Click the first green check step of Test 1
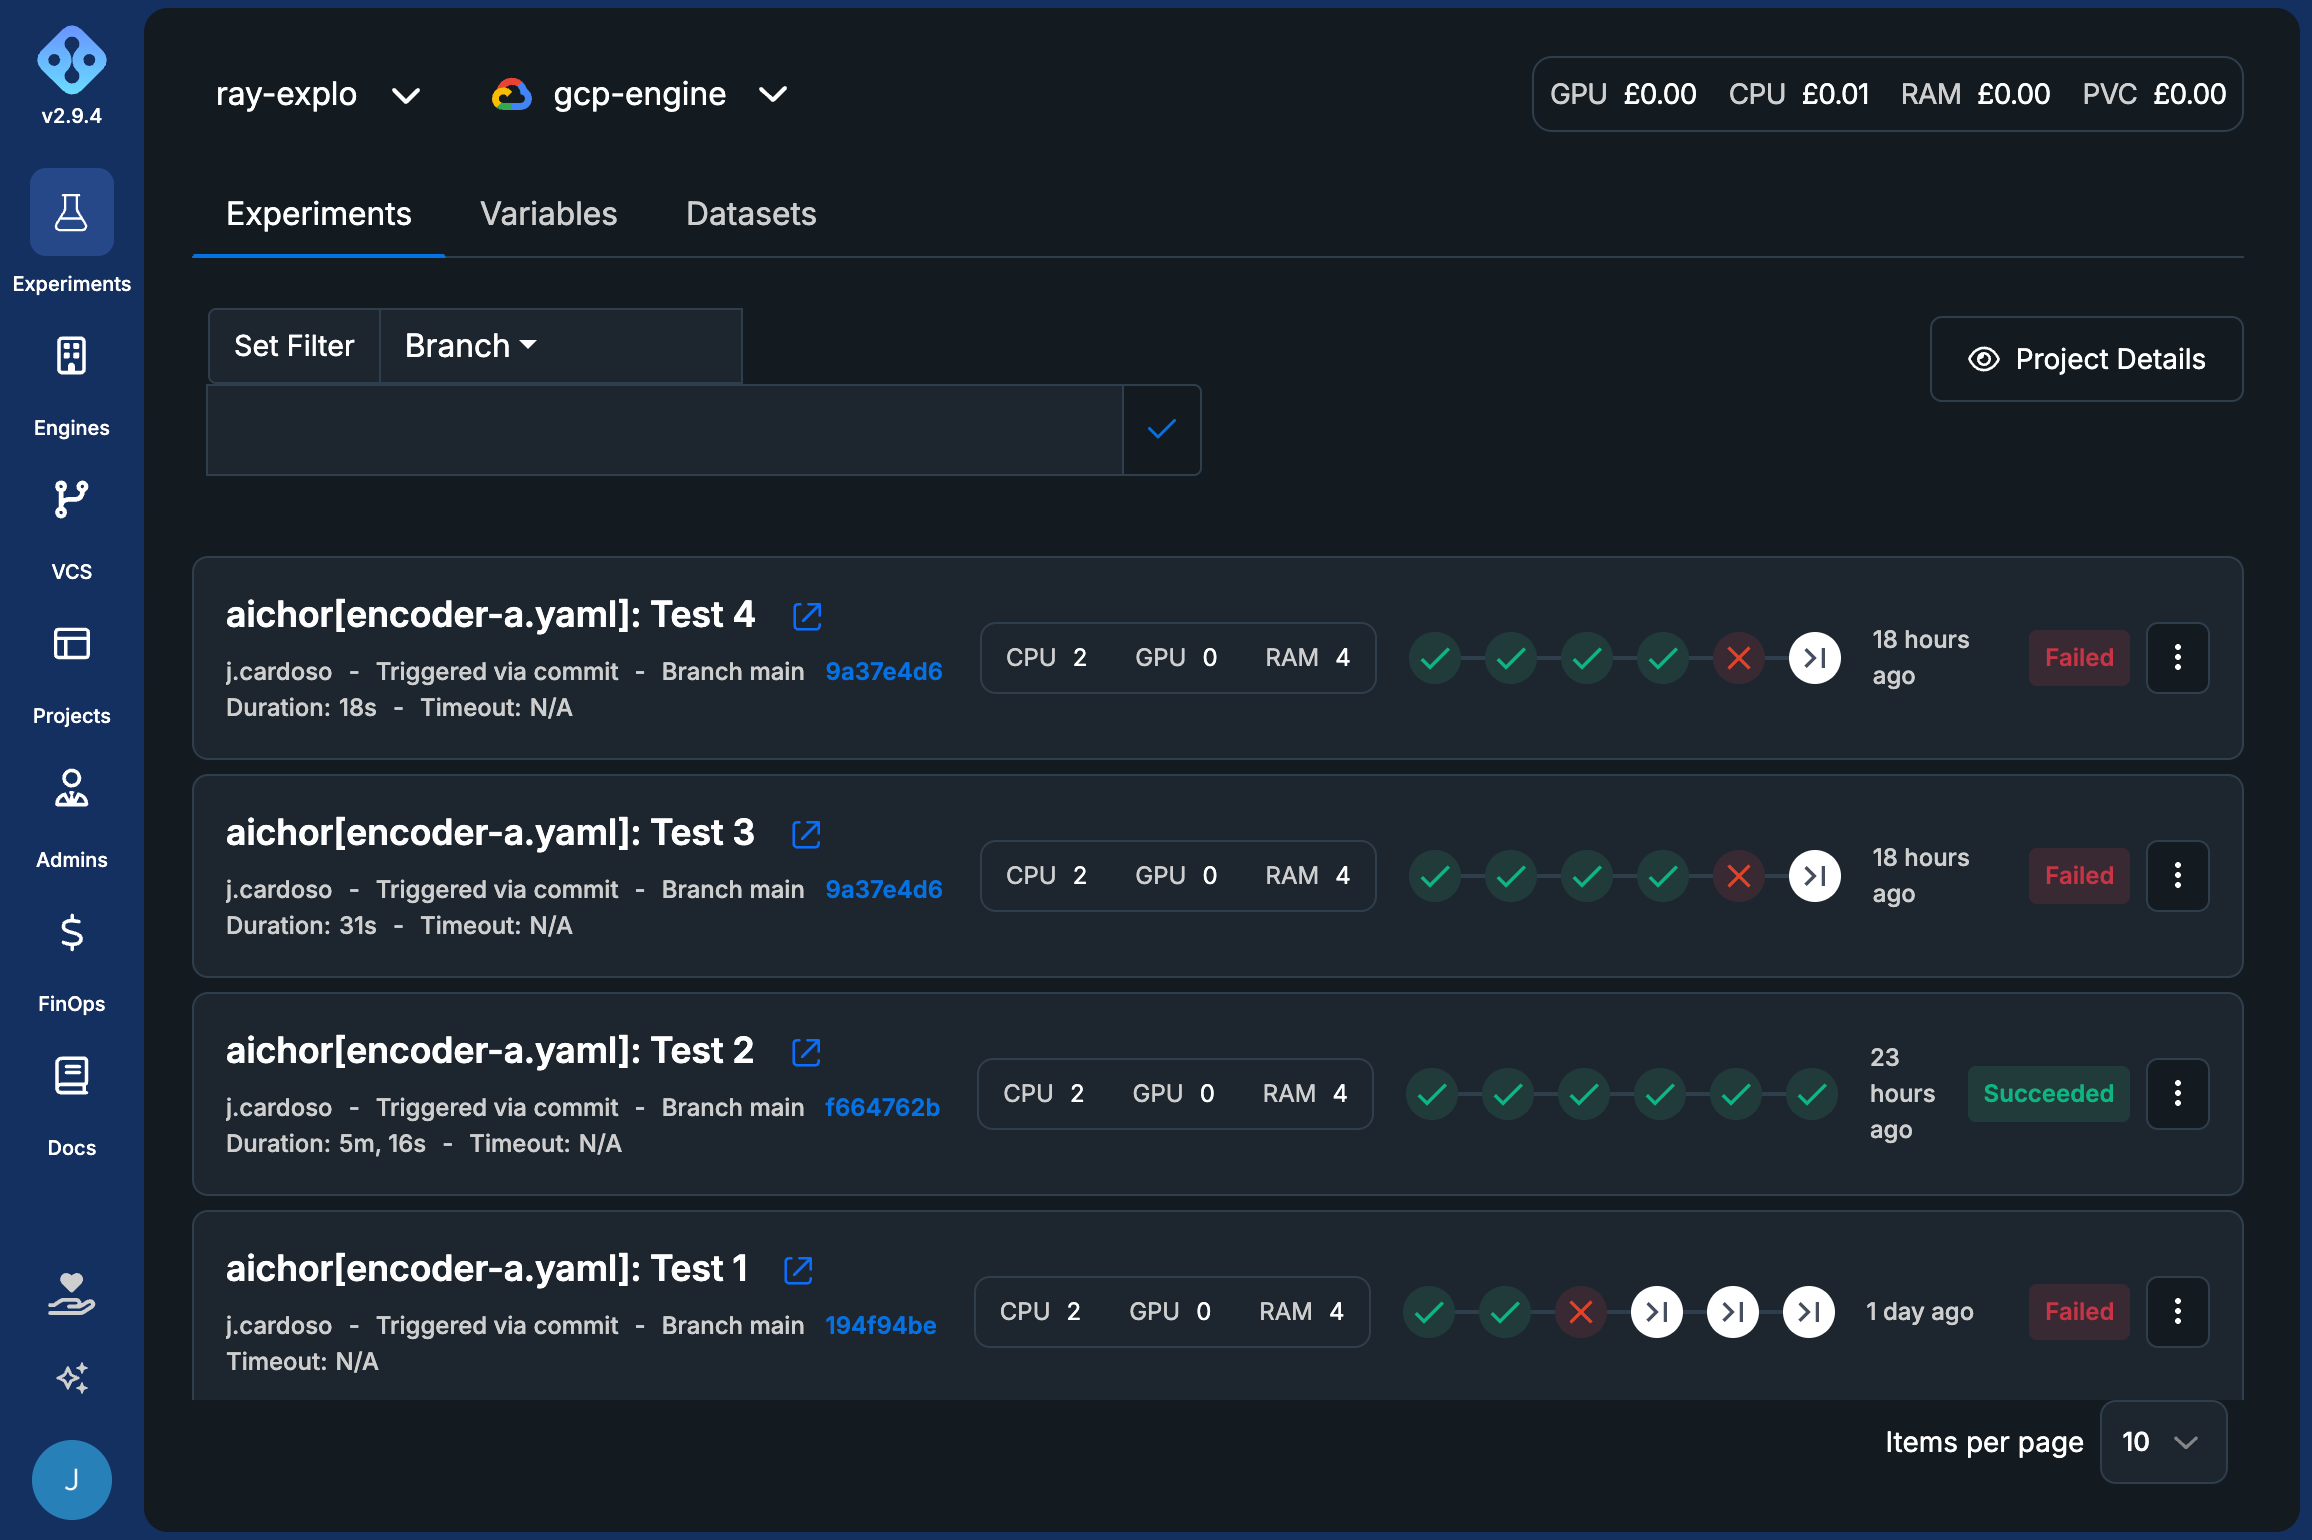Image resolution: width=2312 pixels, height=1540 pixels. click(x=1429, y=1312)
